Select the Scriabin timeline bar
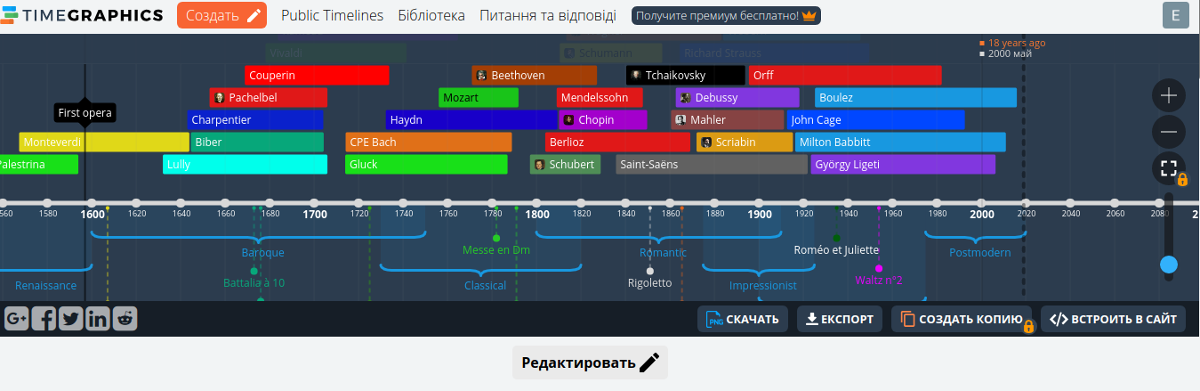 coord(744,142)
